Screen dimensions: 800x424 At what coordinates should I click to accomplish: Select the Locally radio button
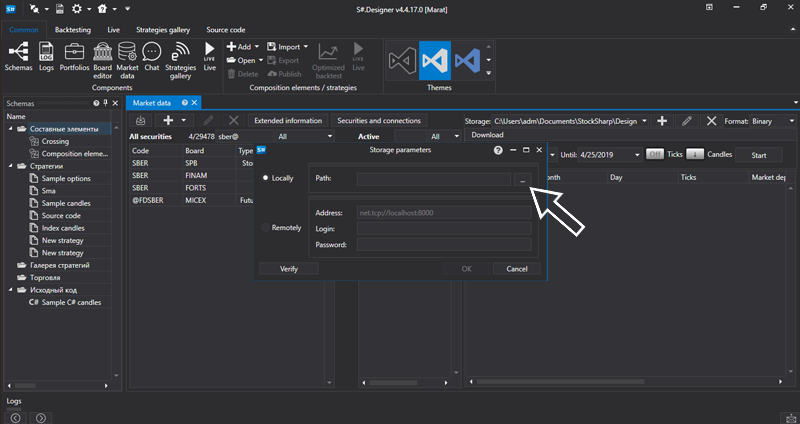pos(265,178)
